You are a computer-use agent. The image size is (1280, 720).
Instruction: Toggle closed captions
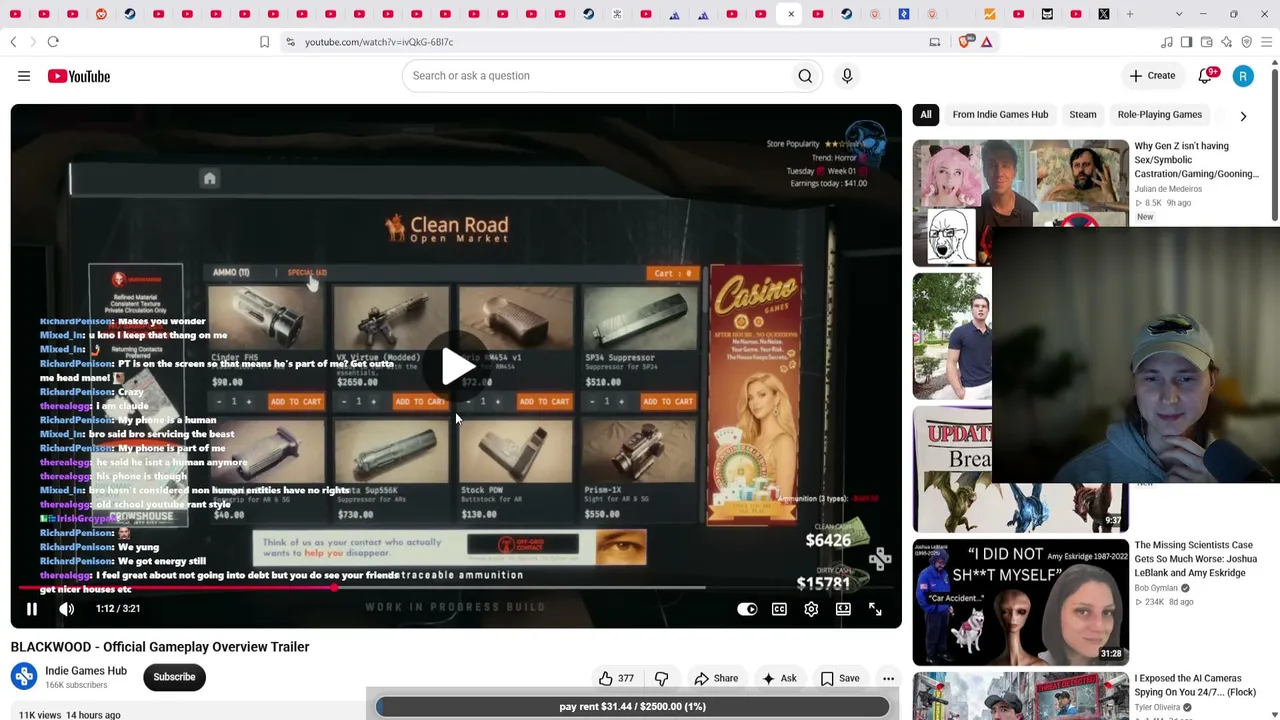click(x=779, y=609)
